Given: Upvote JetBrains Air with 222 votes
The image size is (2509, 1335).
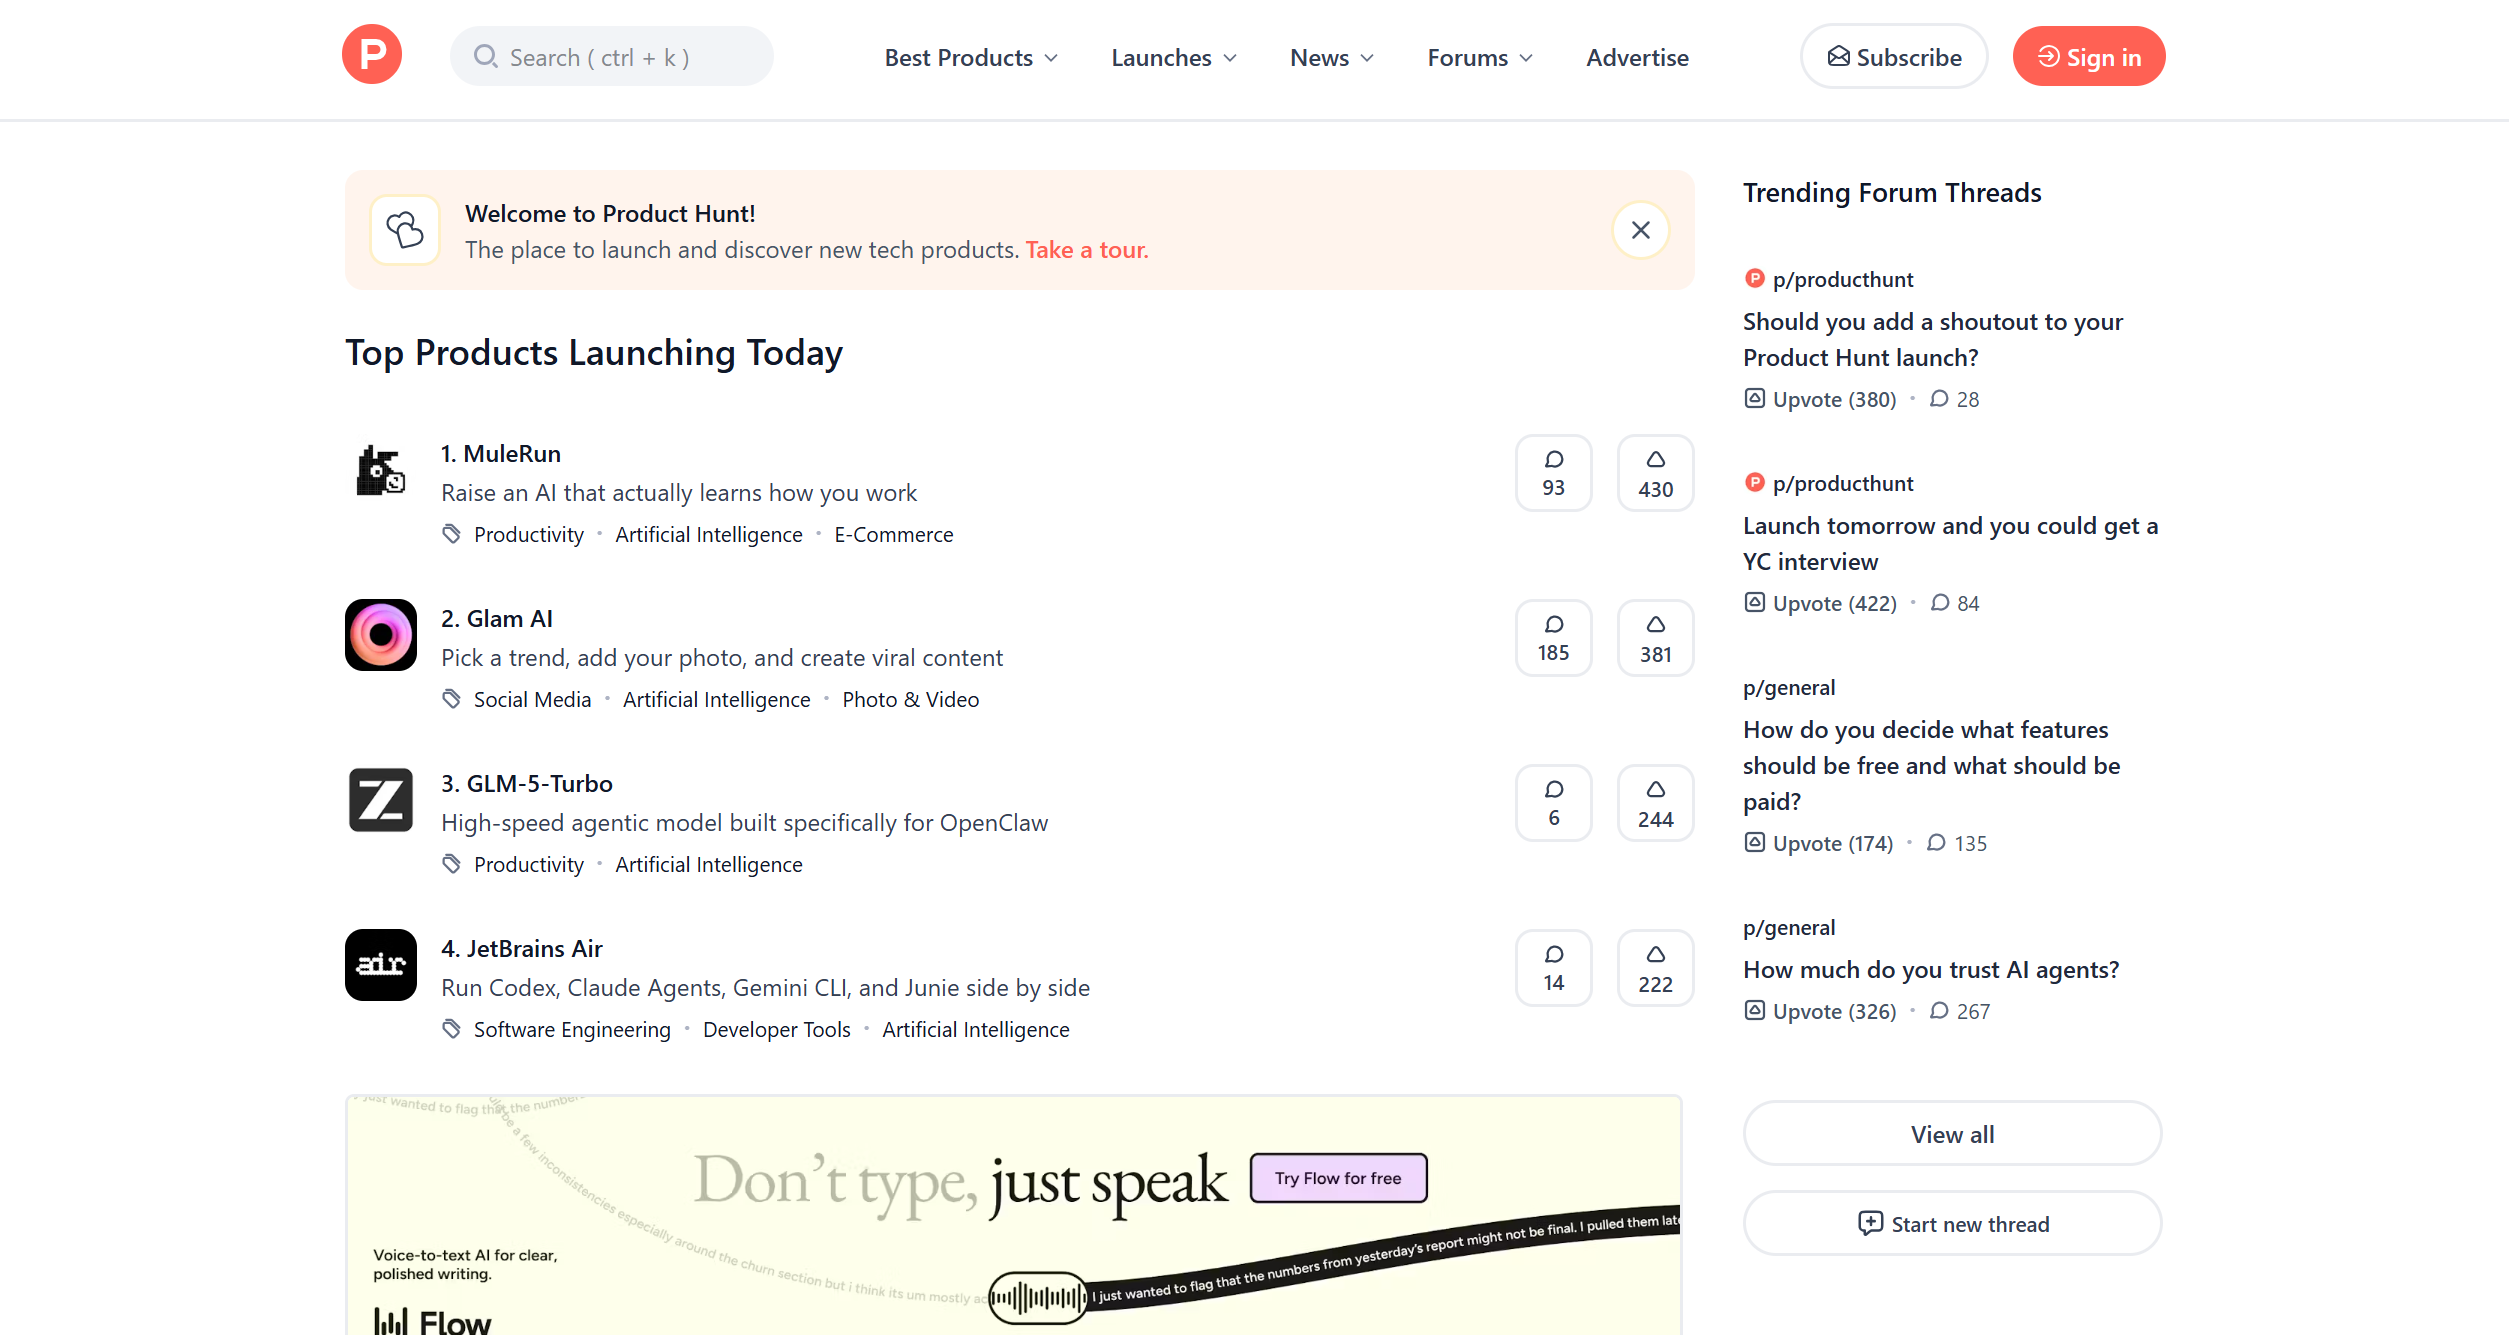Looking at the screenshot, I should coord(1655,968).
